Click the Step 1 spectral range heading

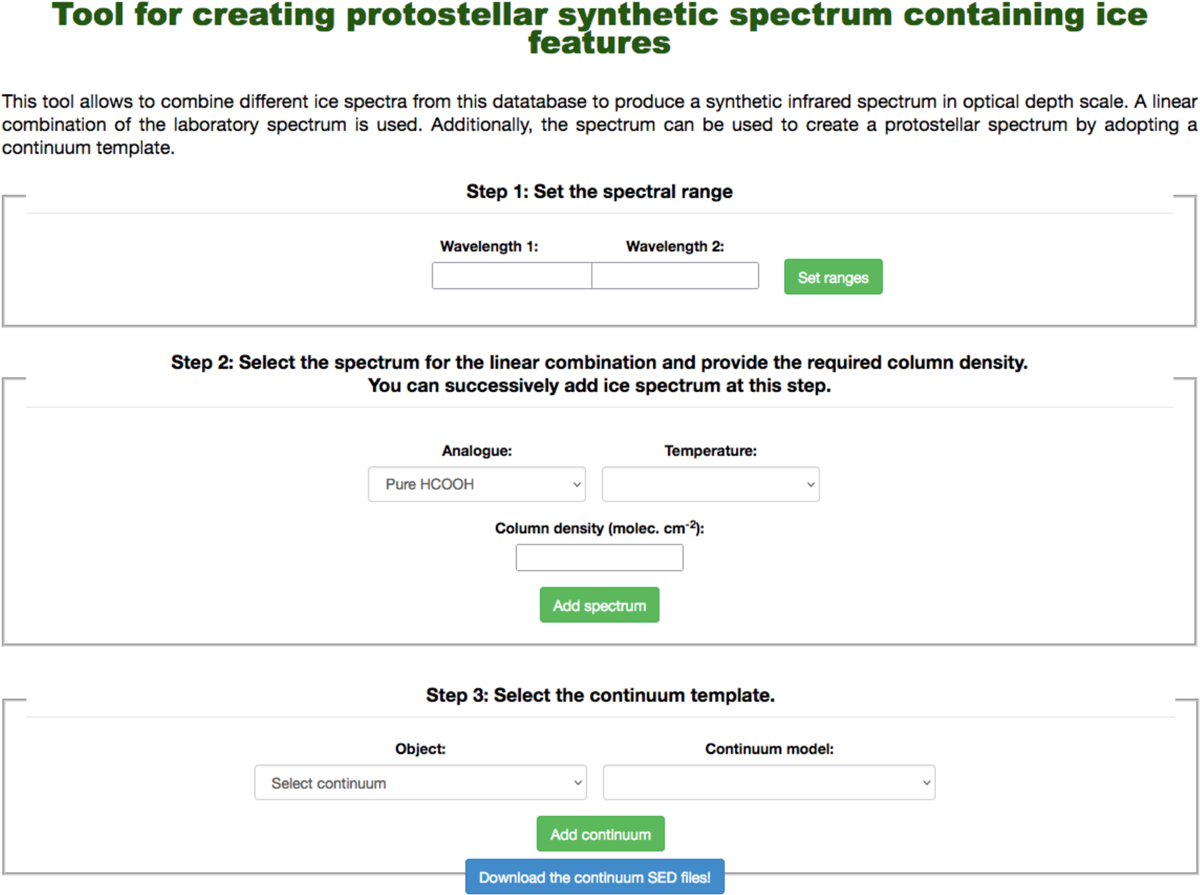click(599, 192)
